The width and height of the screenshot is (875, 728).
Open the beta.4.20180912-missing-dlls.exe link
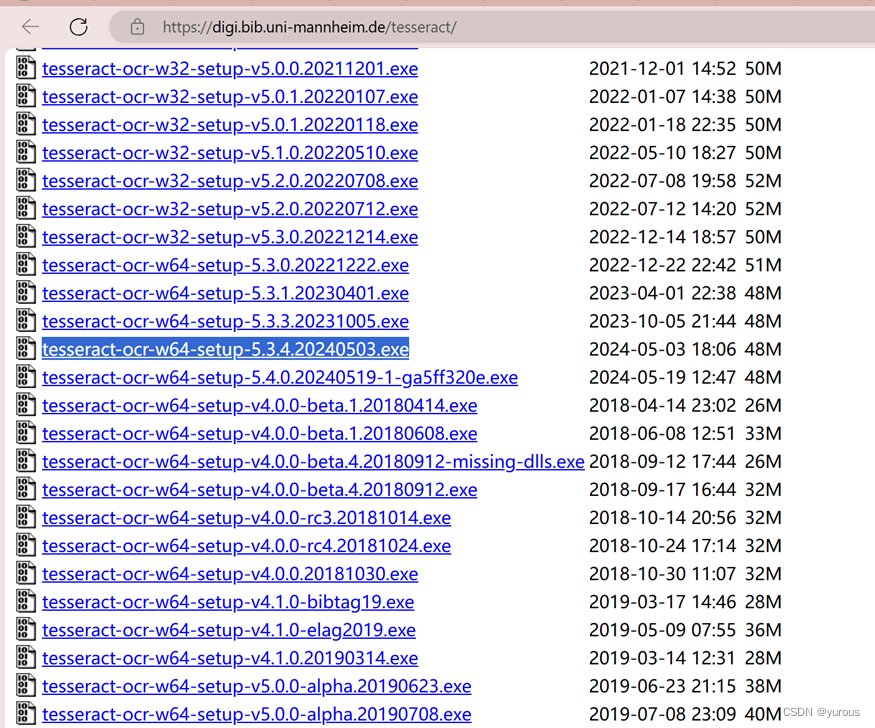pos(313,461)
